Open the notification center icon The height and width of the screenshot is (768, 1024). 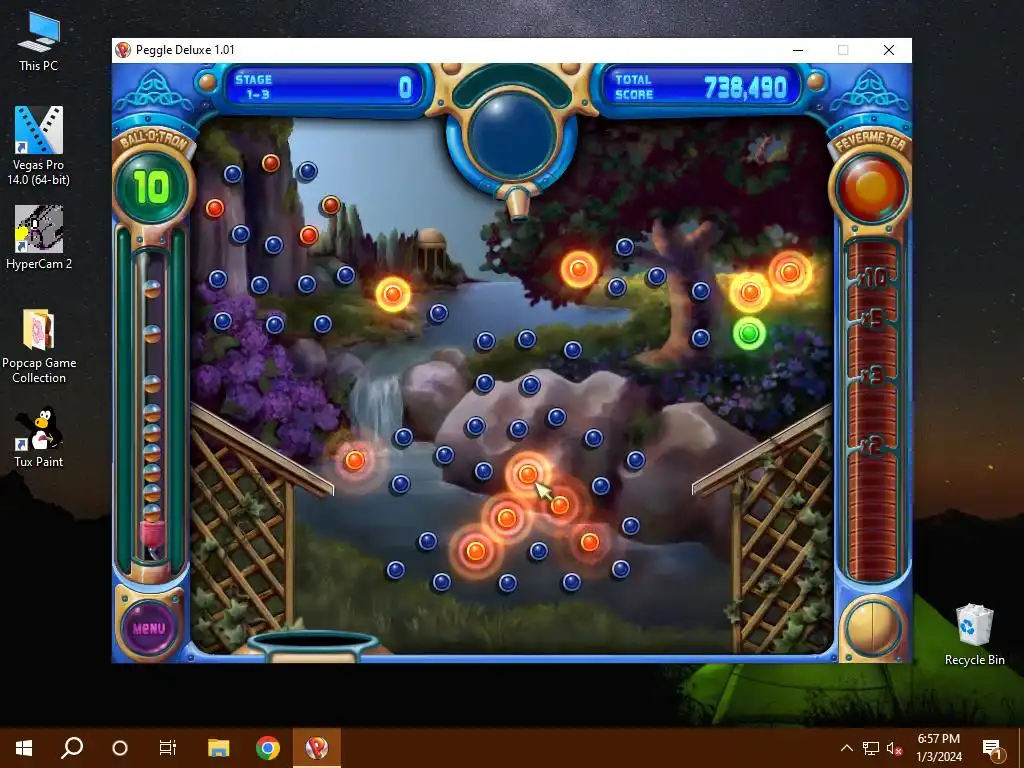pos(993,749)
